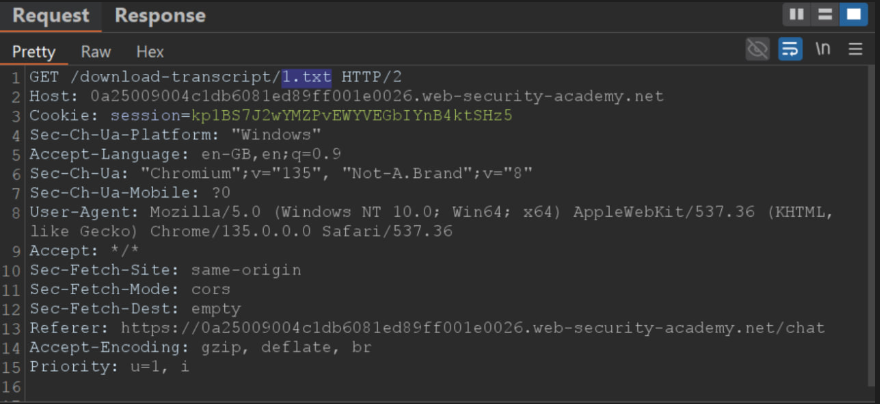Toggle the hide-uninteresting-headers eye icon
Image resolution: width=880 pixels, height=404 pixels.
point(758,49)
